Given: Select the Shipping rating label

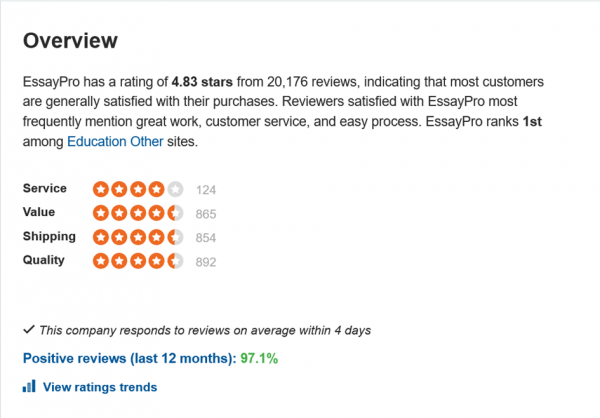Looking at the screenshot, I should pos(49,236).
